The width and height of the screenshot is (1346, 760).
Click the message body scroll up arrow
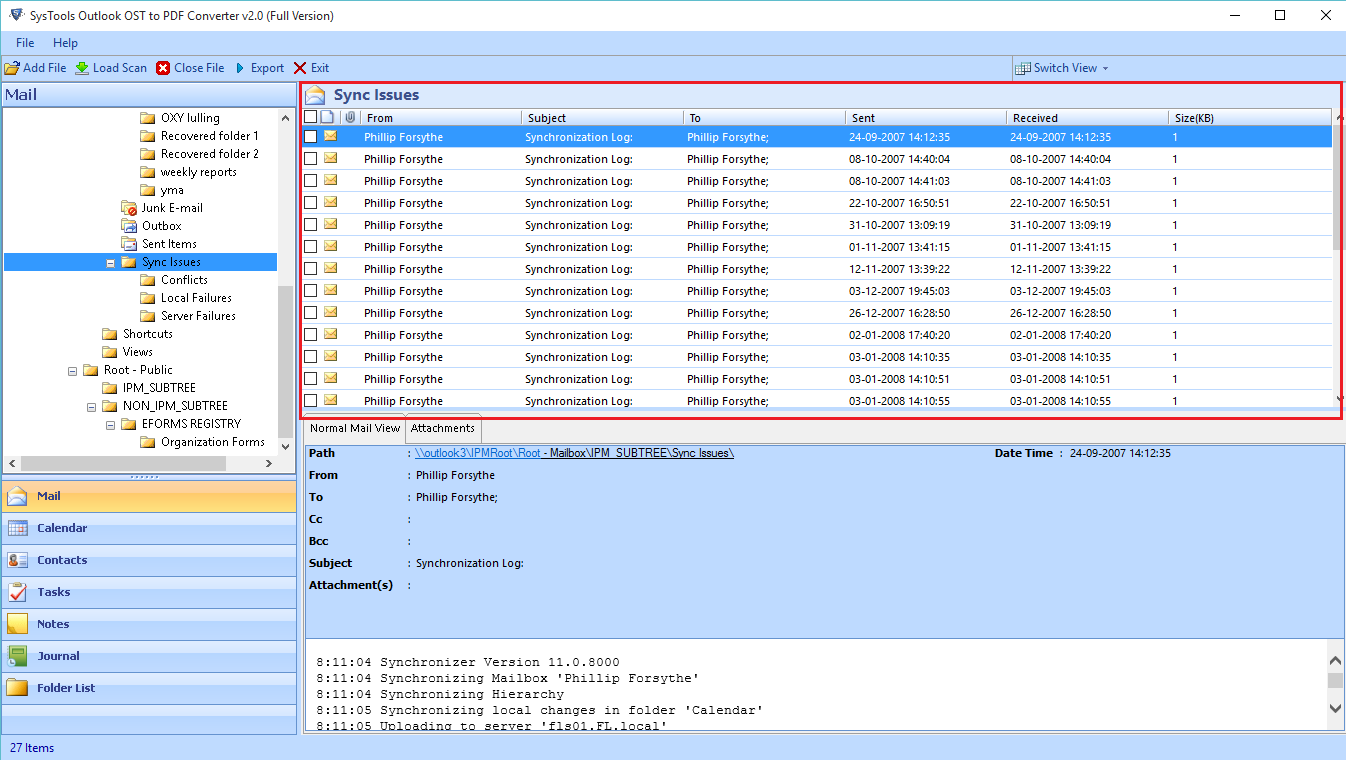point(1335,660)
